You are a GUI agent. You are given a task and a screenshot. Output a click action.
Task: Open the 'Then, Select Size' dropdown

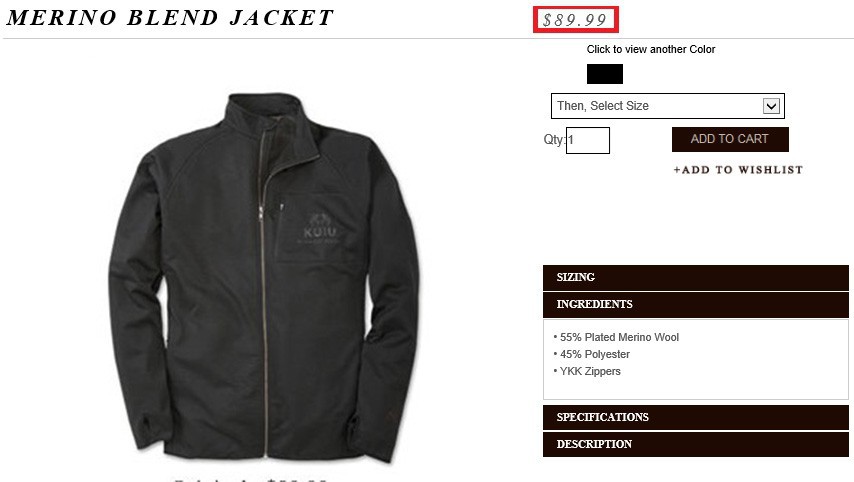668,106
